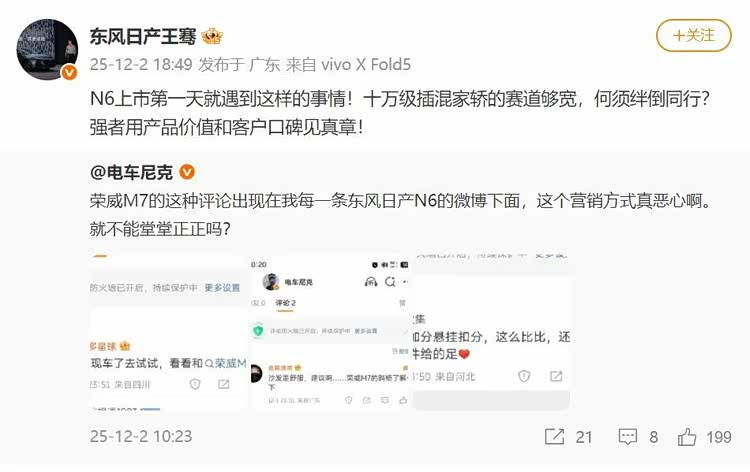Click the 荣威M search link in first thumbnail

(226, 363)
